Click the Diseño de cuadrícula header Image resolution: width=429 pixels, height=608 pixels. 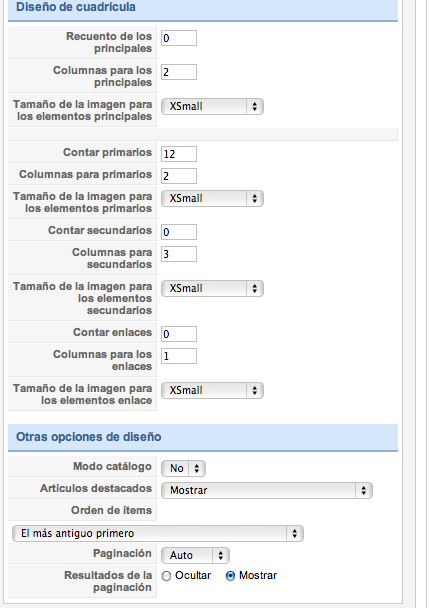coord(203,10)
